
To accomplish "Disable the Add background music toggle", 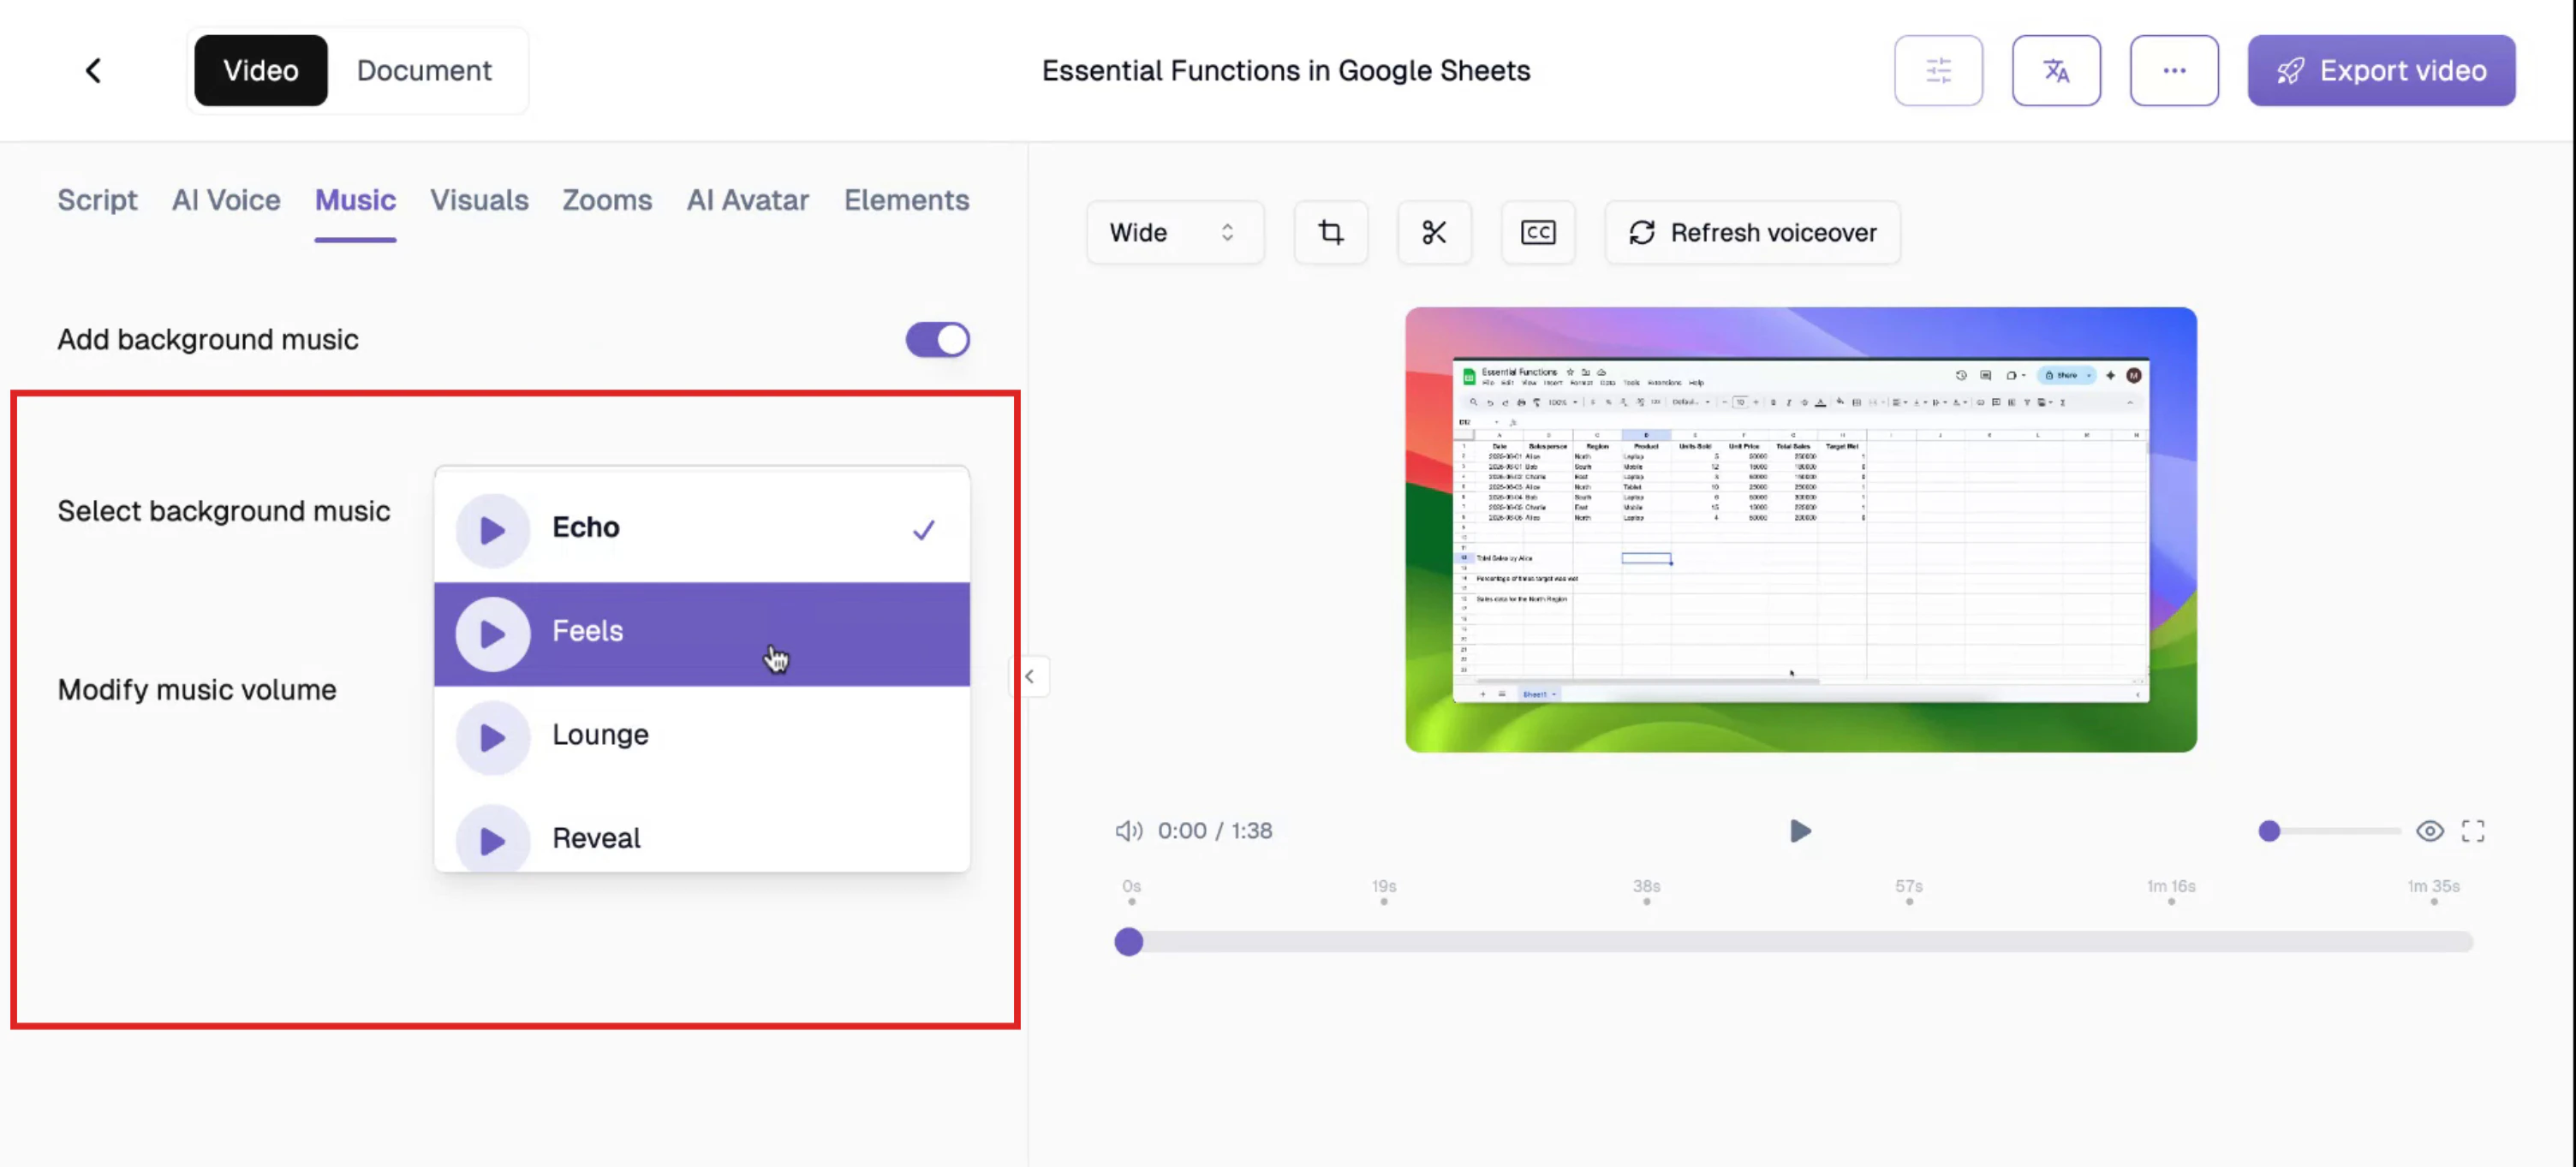I will (937, 339).
